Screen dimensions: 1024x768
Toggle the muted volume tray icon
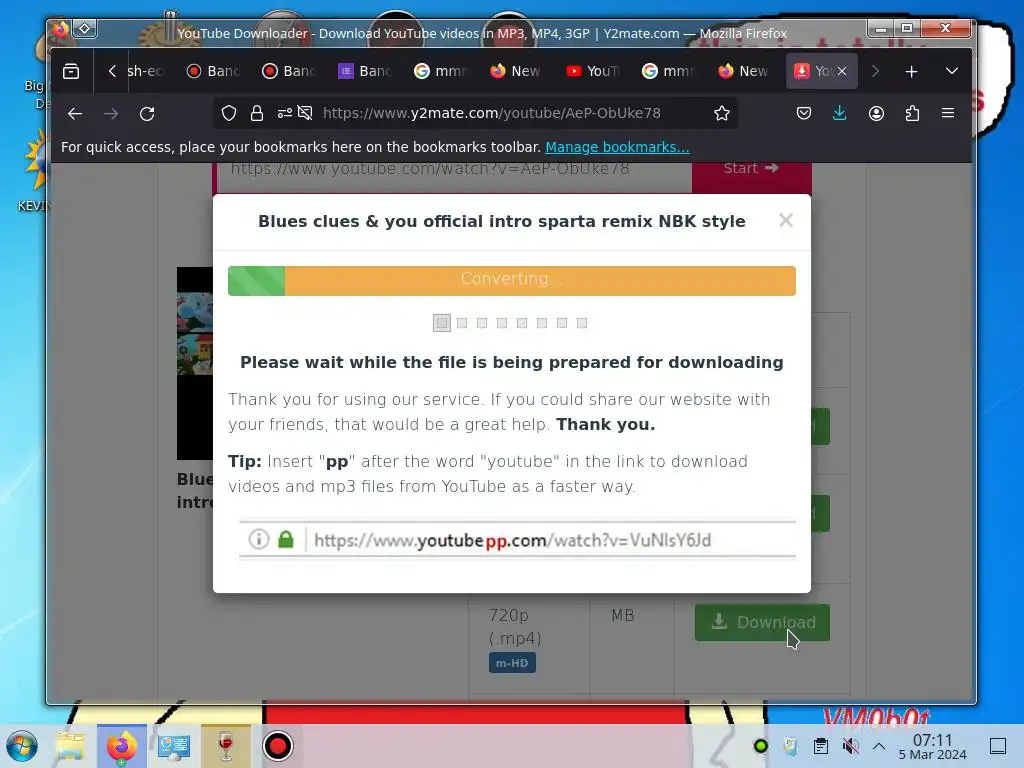[850, 746]
